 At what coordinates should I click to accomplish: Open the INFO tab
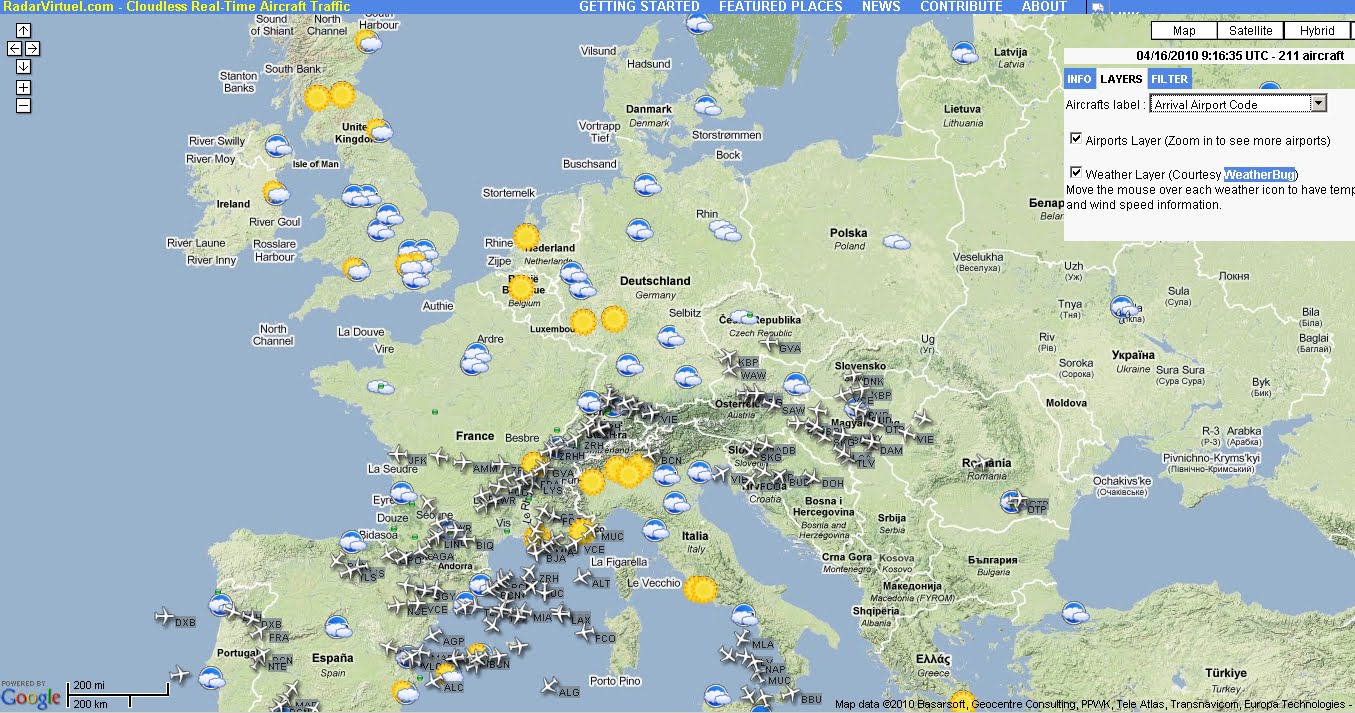tap(1079, 78)
